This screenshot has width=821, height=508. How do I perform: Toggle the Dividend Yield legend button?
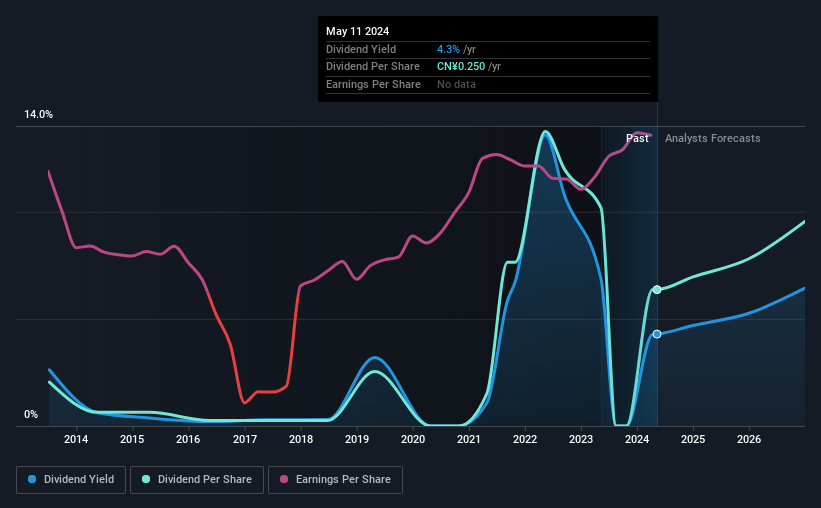pyautogui.click(x=71, y=480)
